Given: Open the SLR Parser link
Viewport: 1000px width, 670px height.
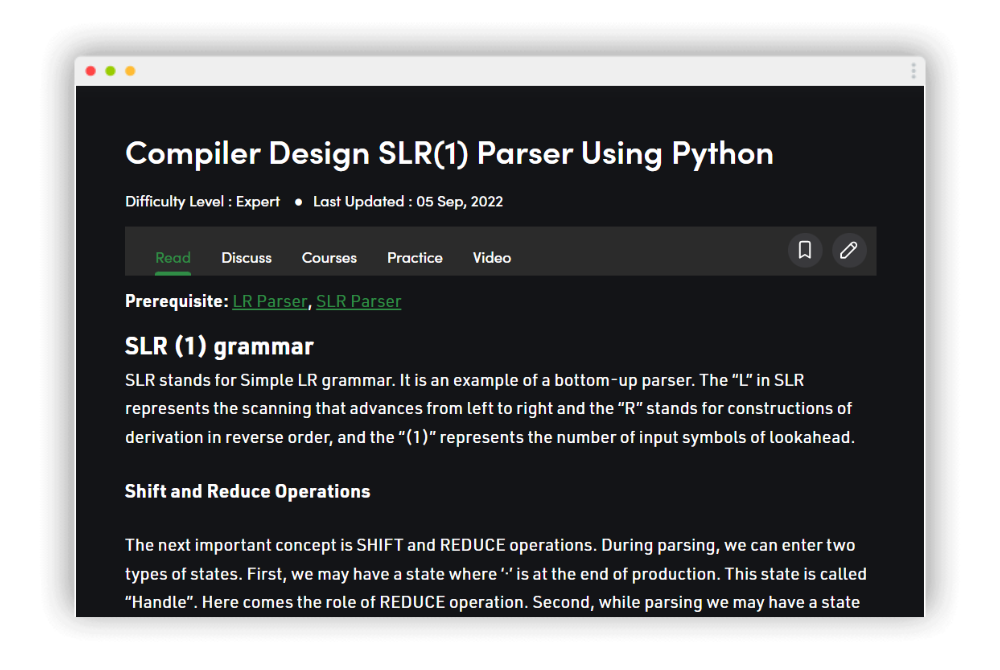Looking at the screenshot, I should coord(358,301).
